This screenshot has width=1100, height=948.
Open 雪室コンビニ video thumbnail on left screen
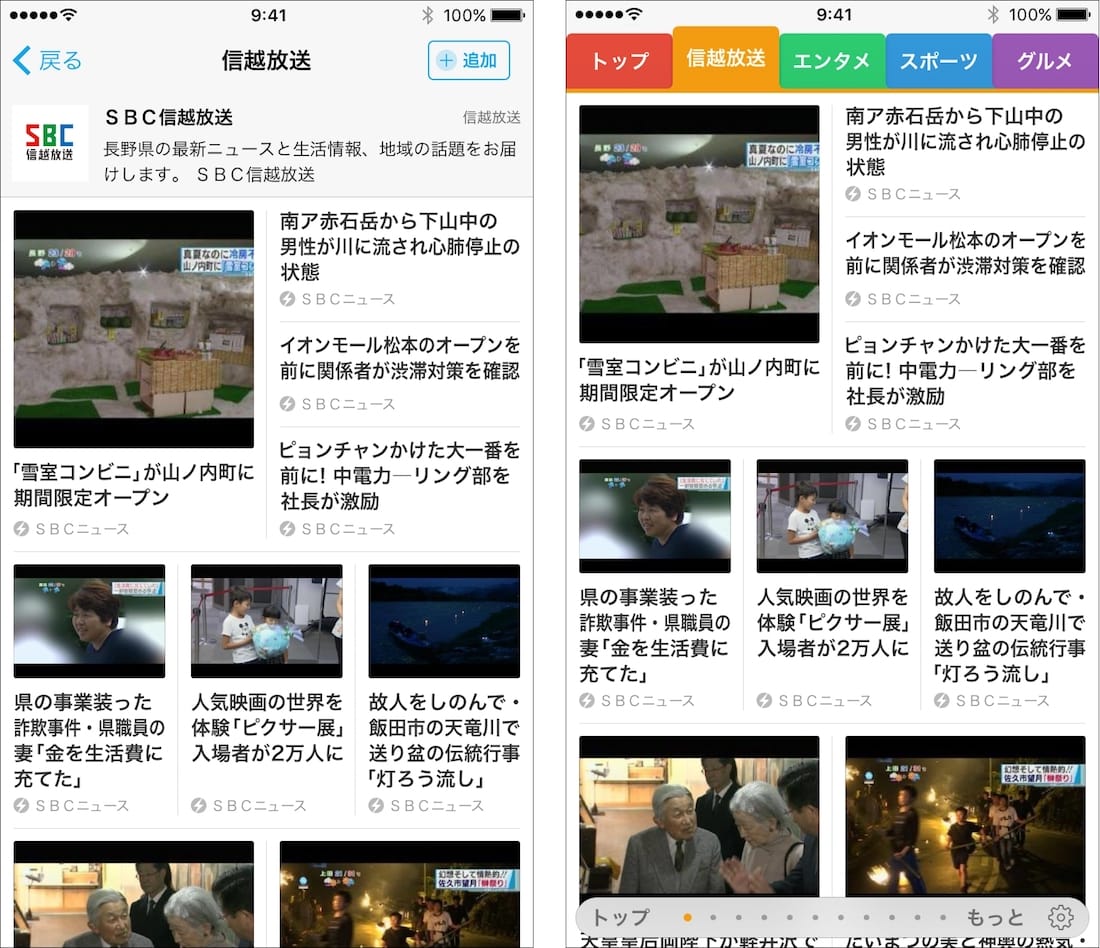[x=134, y=329]
